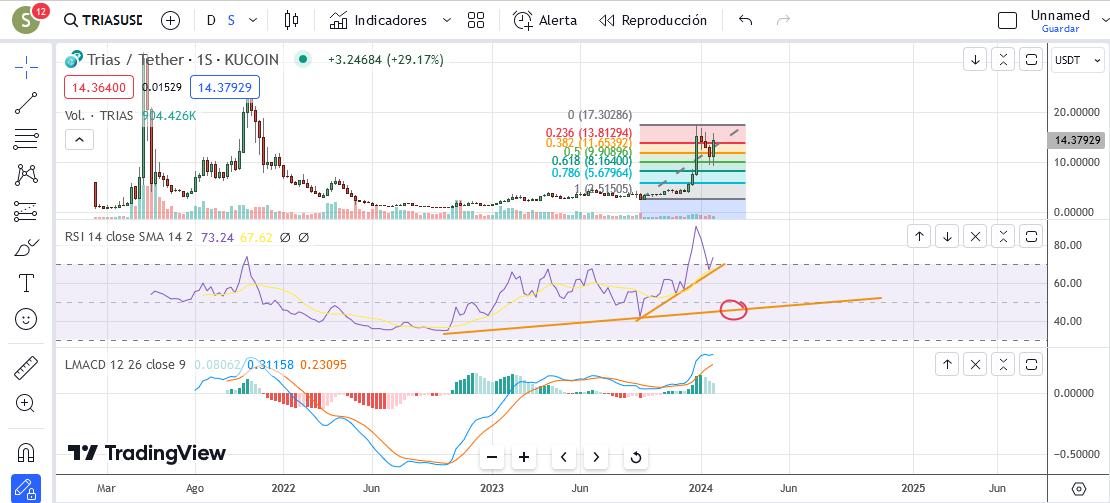
Task: Collapse the RSI pane
Action: 1003,236
